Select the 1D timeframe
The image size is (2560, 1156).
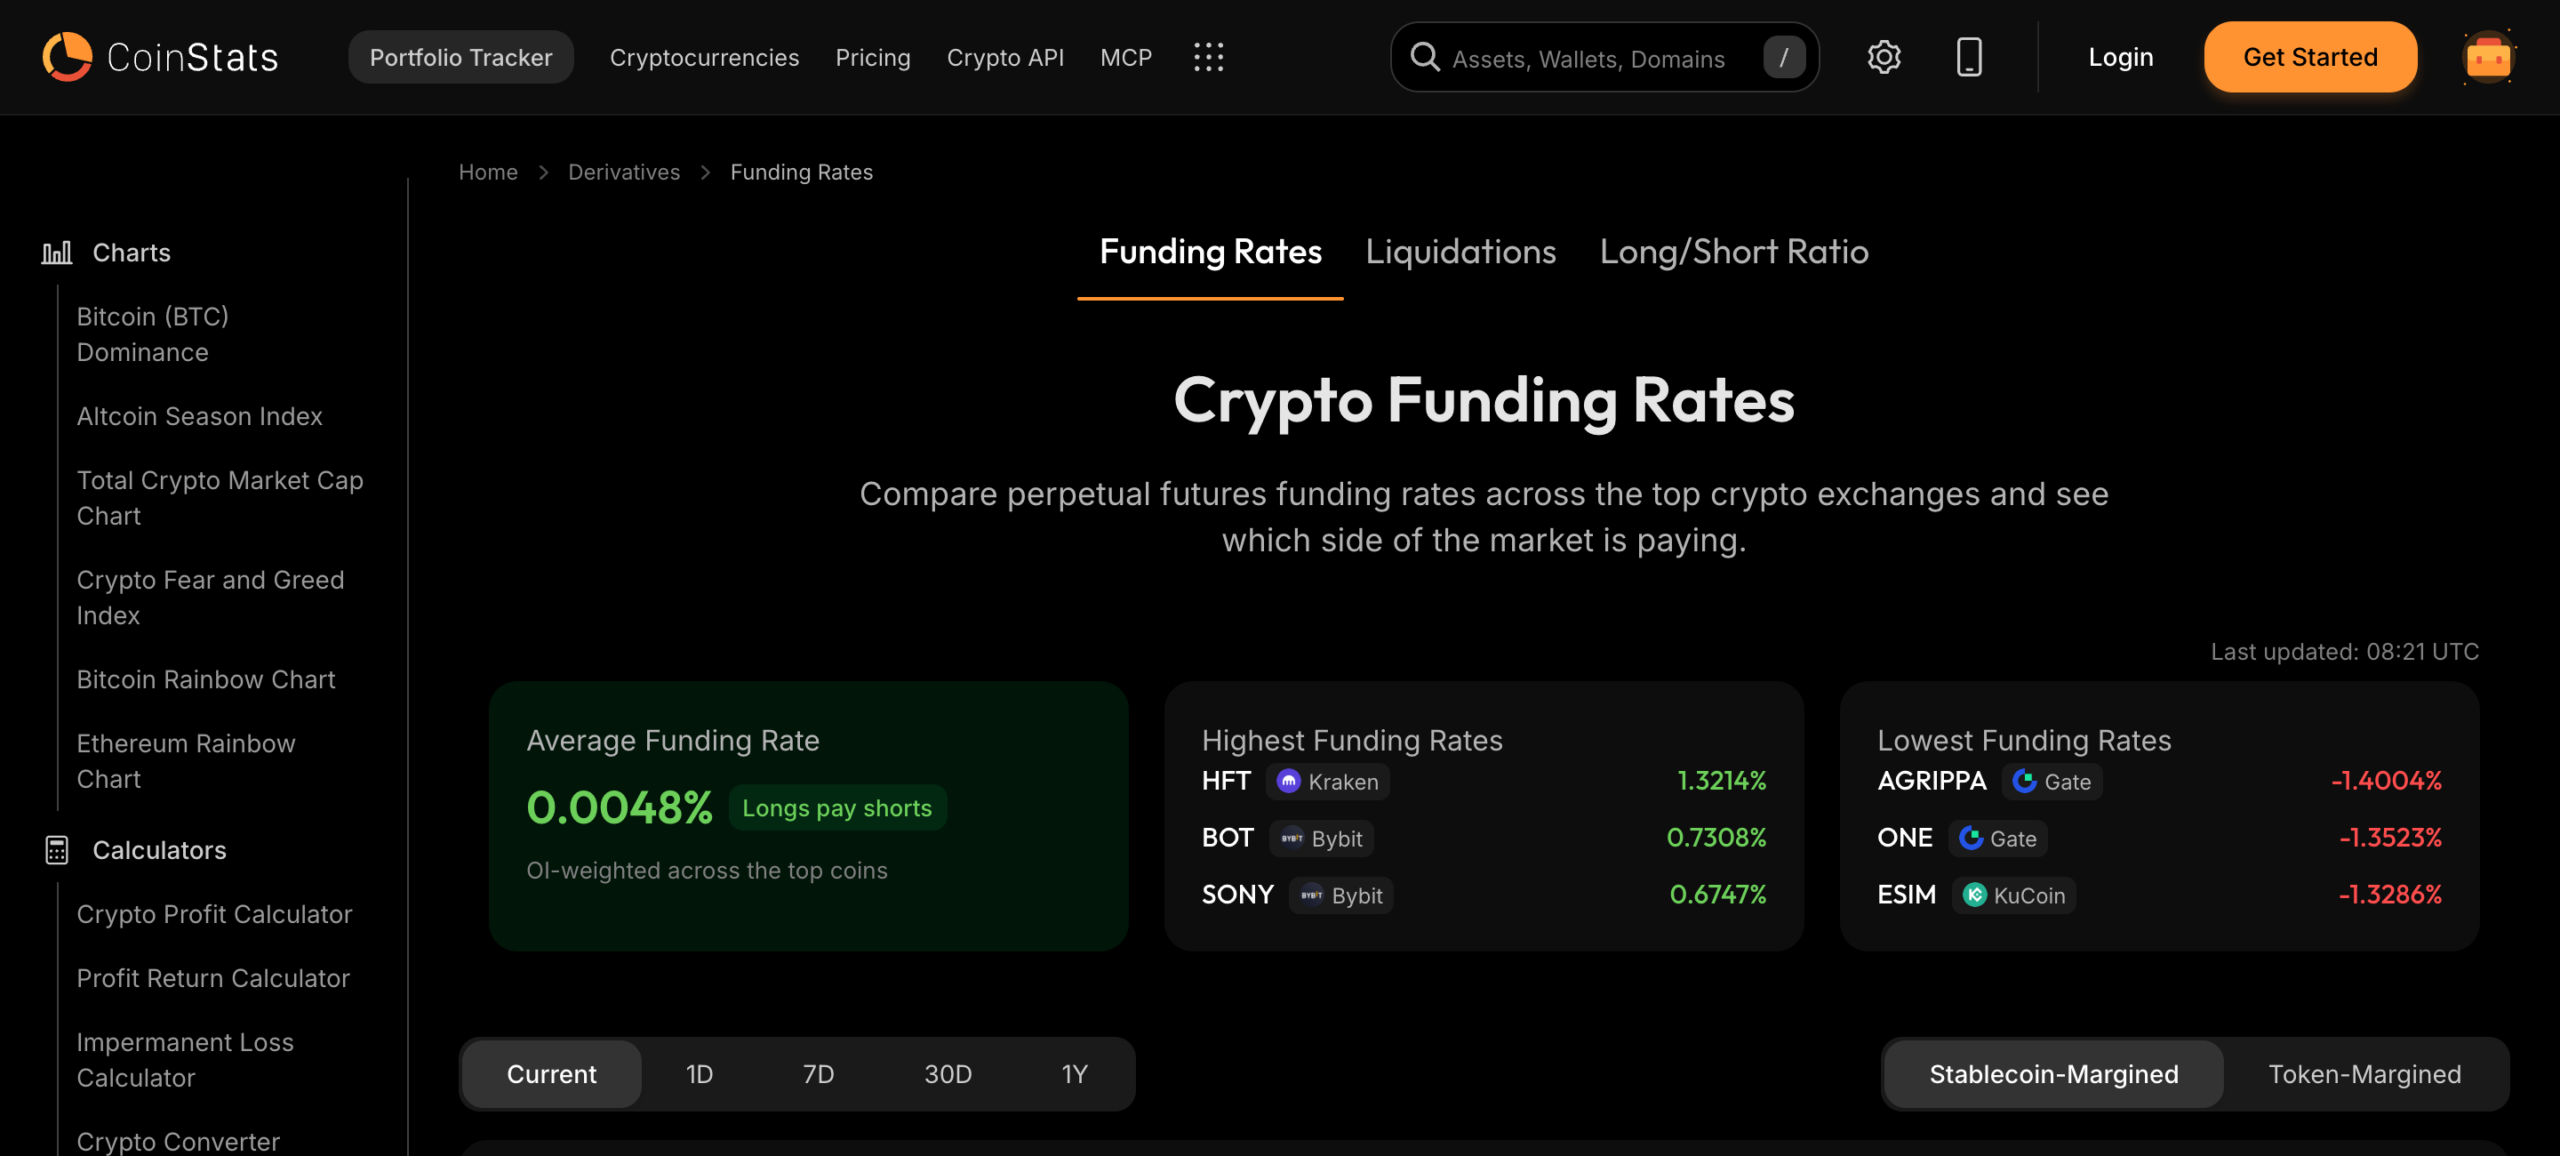click(x=699, y=1074)
